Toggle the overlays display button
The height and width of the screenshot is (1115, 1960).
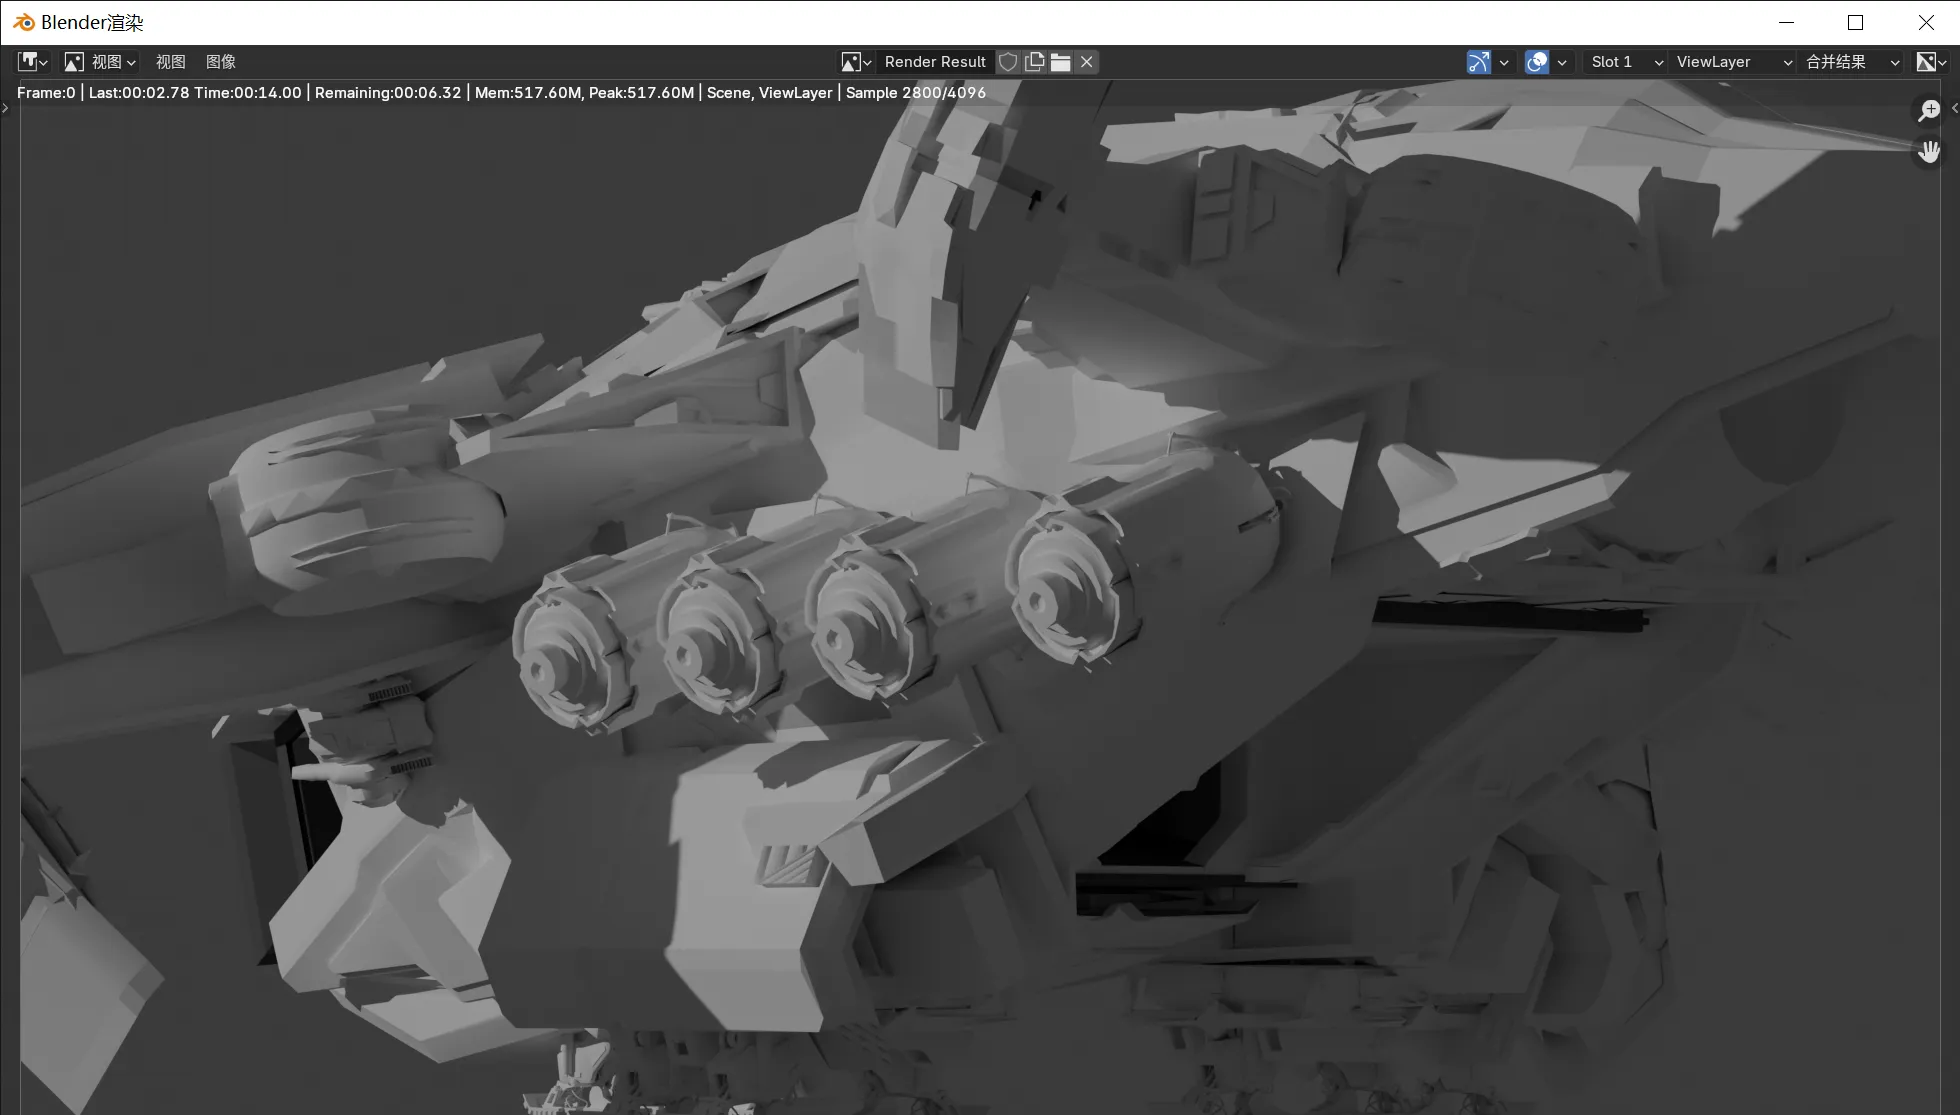pyautogui.click(x=1537, y=62)
